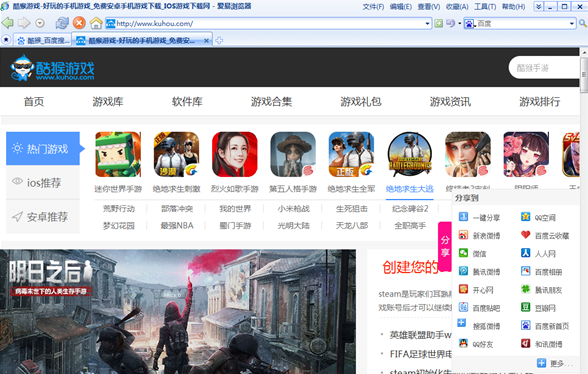Viewport: 588px width, 374px height.
Task: Click the 天龙八部 link
Action: coord(352,225)
